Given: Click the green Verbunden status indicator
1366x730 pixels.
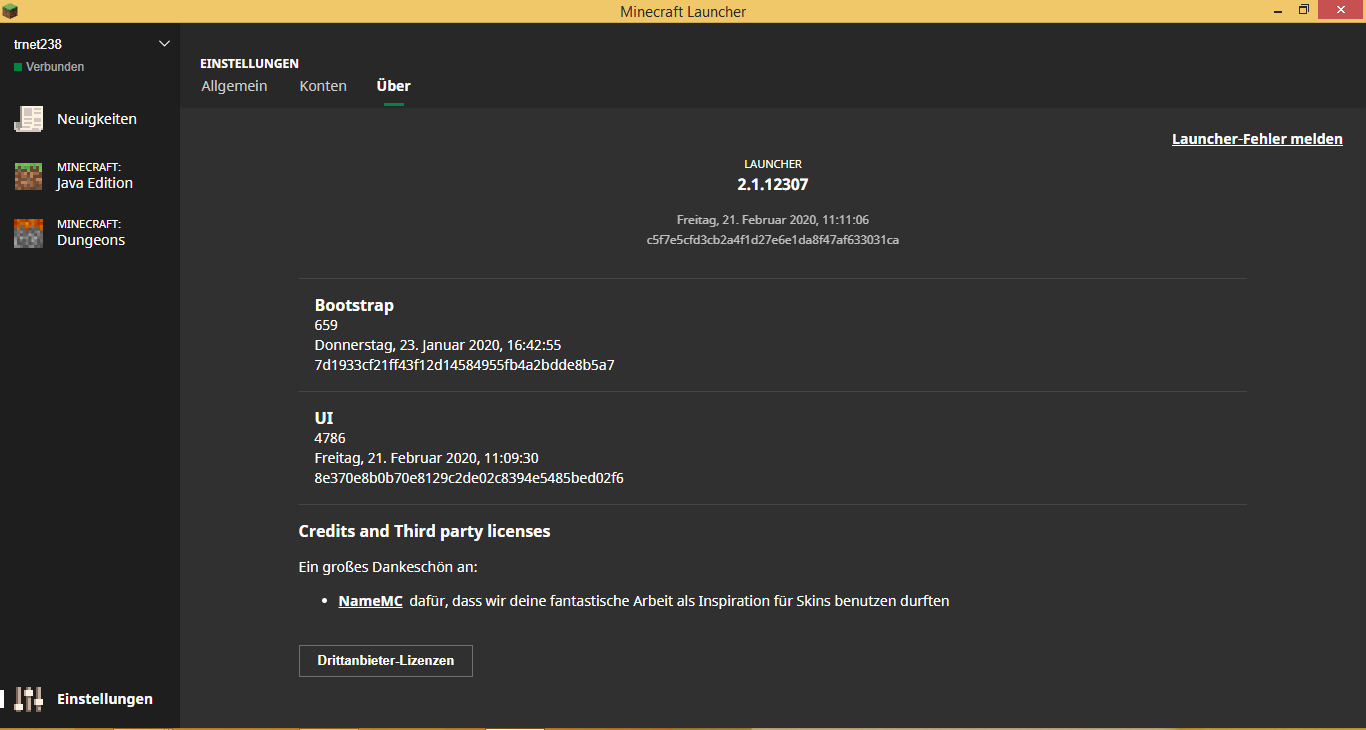Looking at the screenshot, I should [18, 67].
